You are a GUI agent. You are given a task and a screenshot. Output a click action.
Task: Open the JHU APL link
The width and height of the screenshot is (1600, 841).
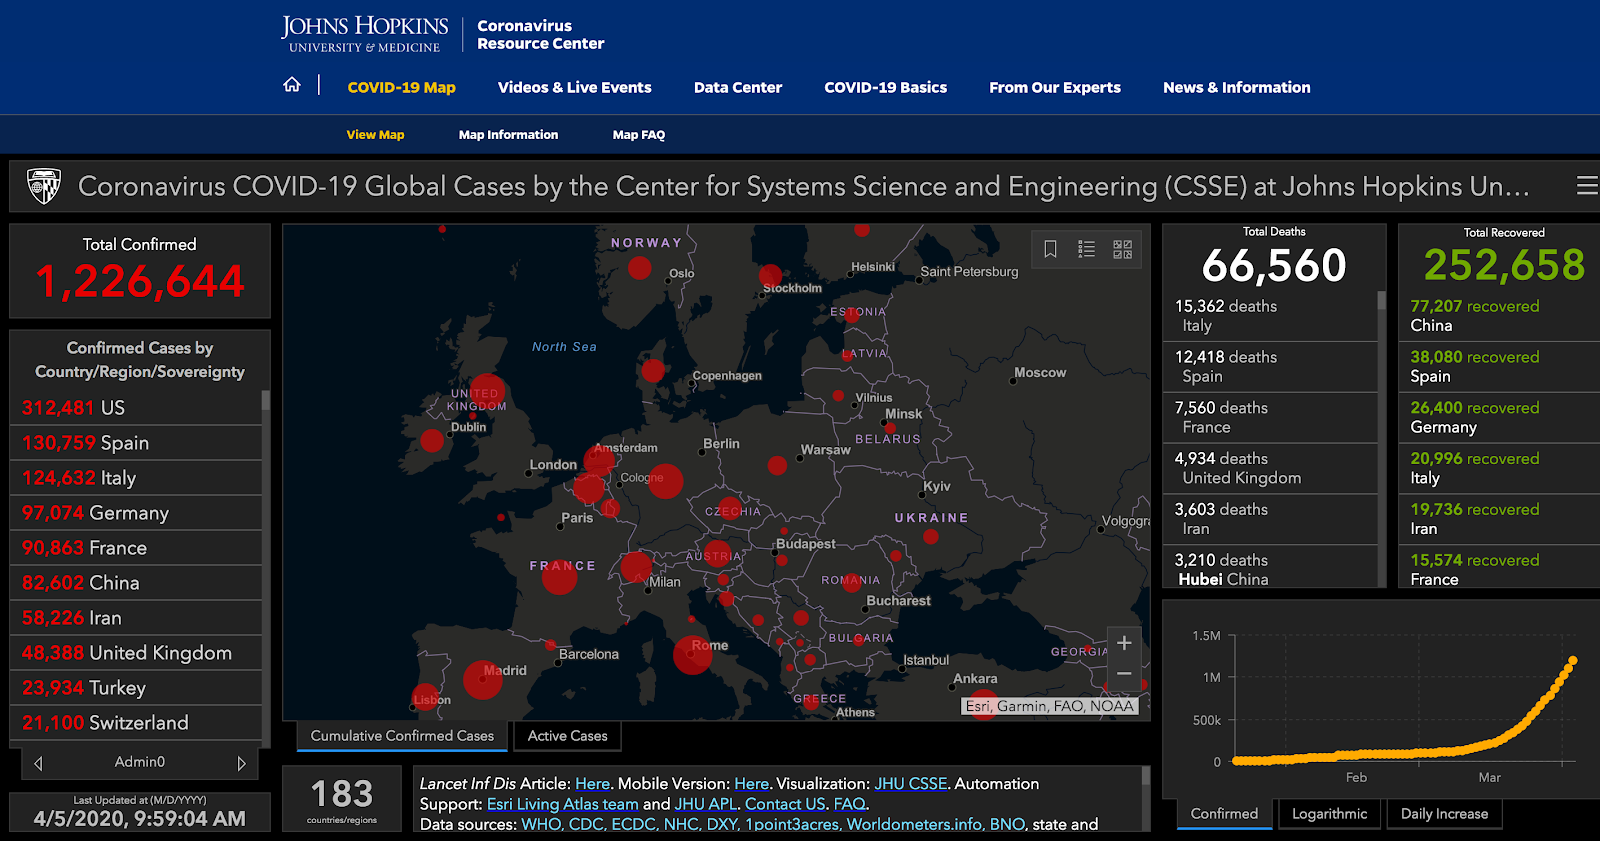pos(705,804)
